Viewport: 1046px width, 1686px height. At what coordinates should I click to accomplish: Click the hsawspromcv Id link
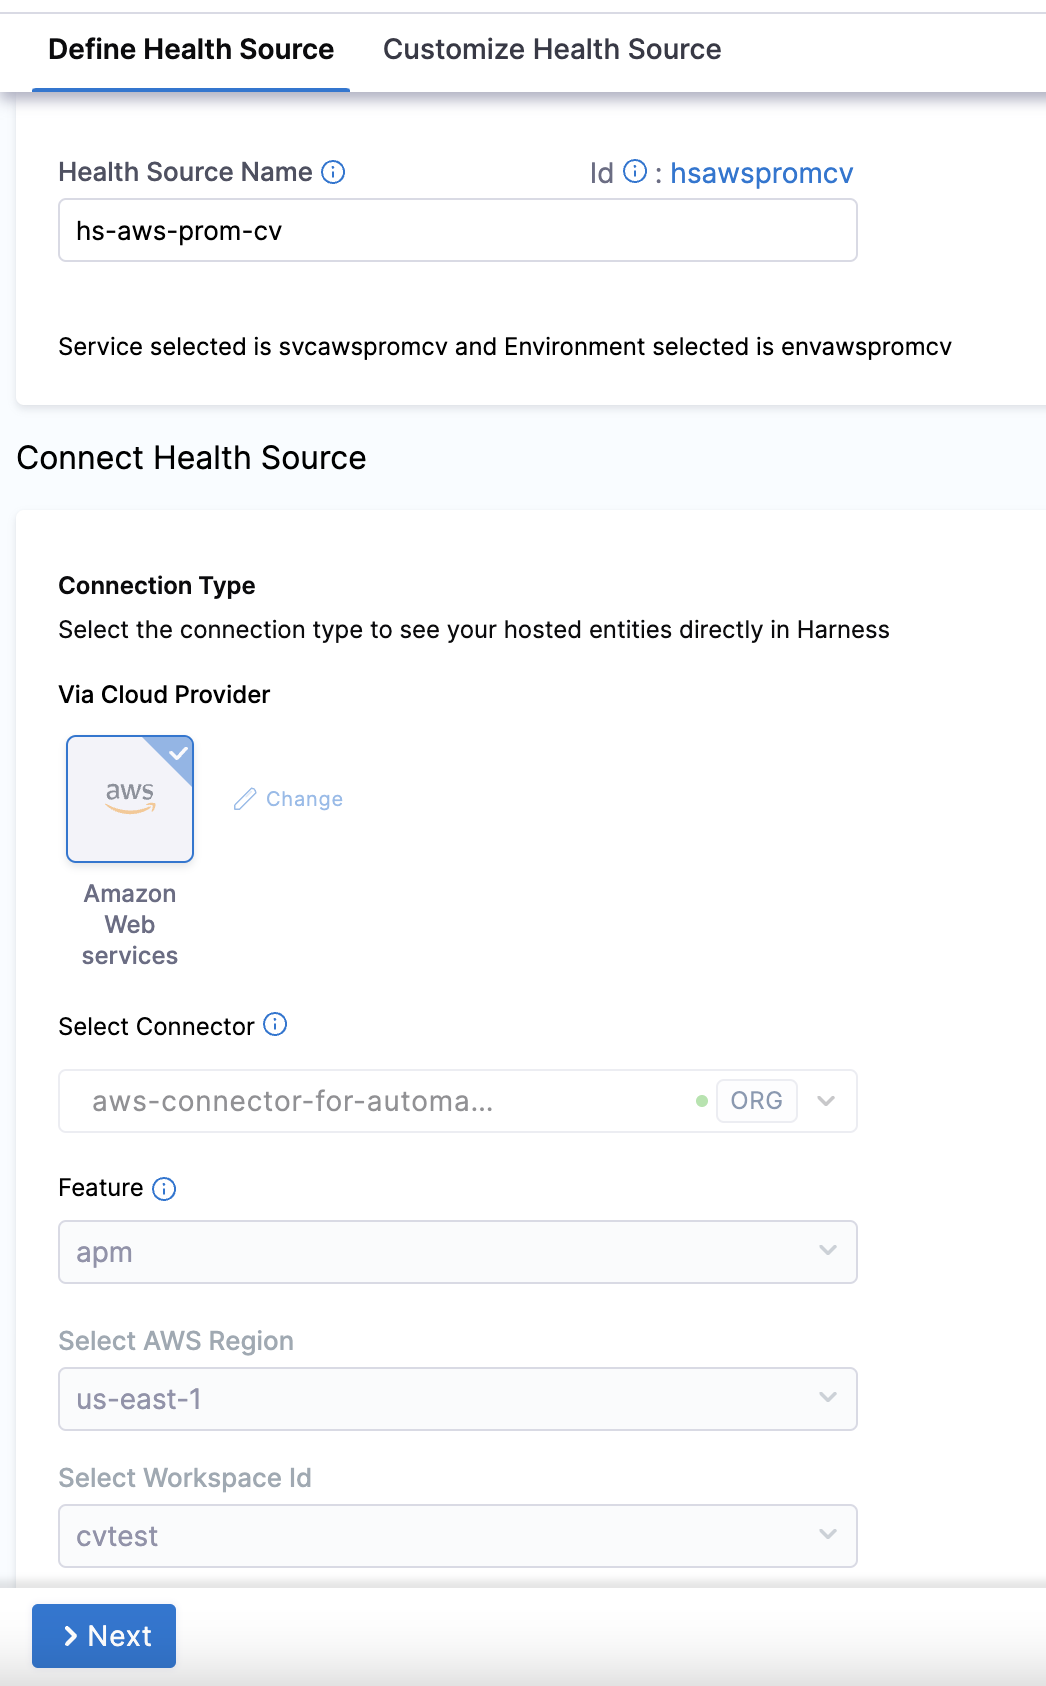tap(761, 173)
